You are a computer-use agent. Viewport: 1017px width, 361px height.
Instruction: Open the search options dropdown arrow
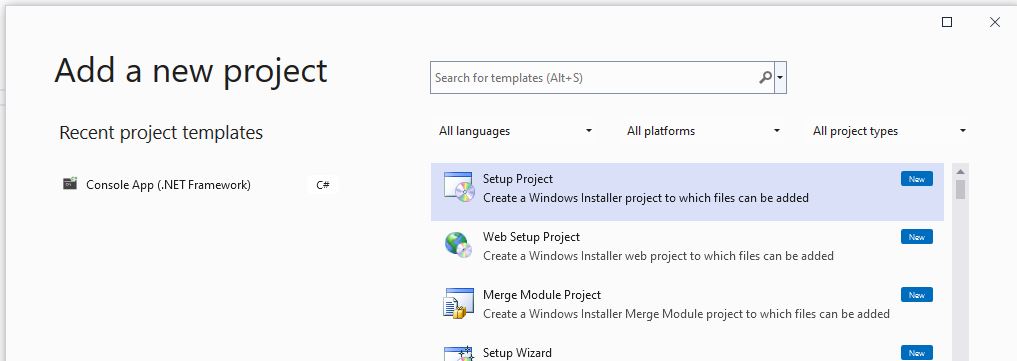pyautogui.click(x=780, y=78)
